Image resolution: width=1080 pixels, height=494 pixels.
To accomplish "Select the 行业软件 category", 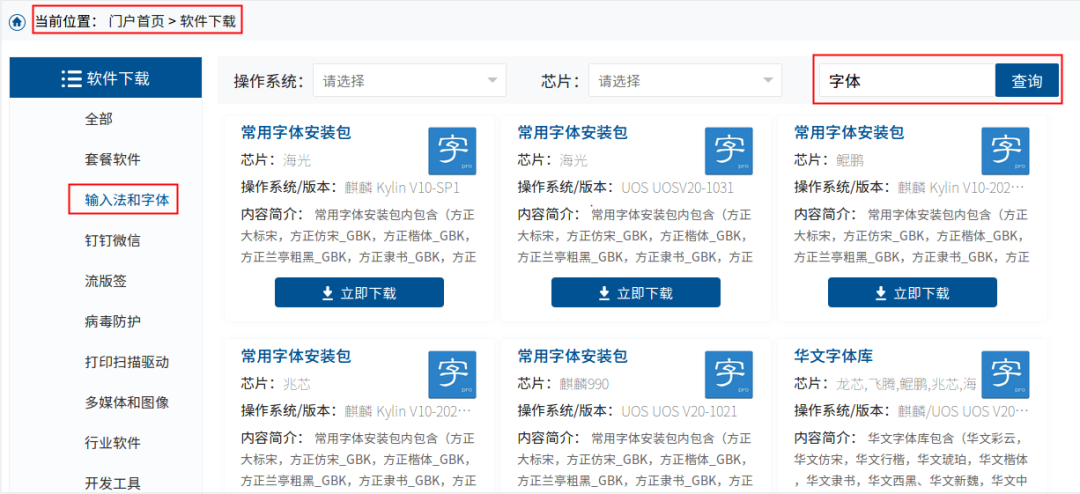I will [112, 442].
